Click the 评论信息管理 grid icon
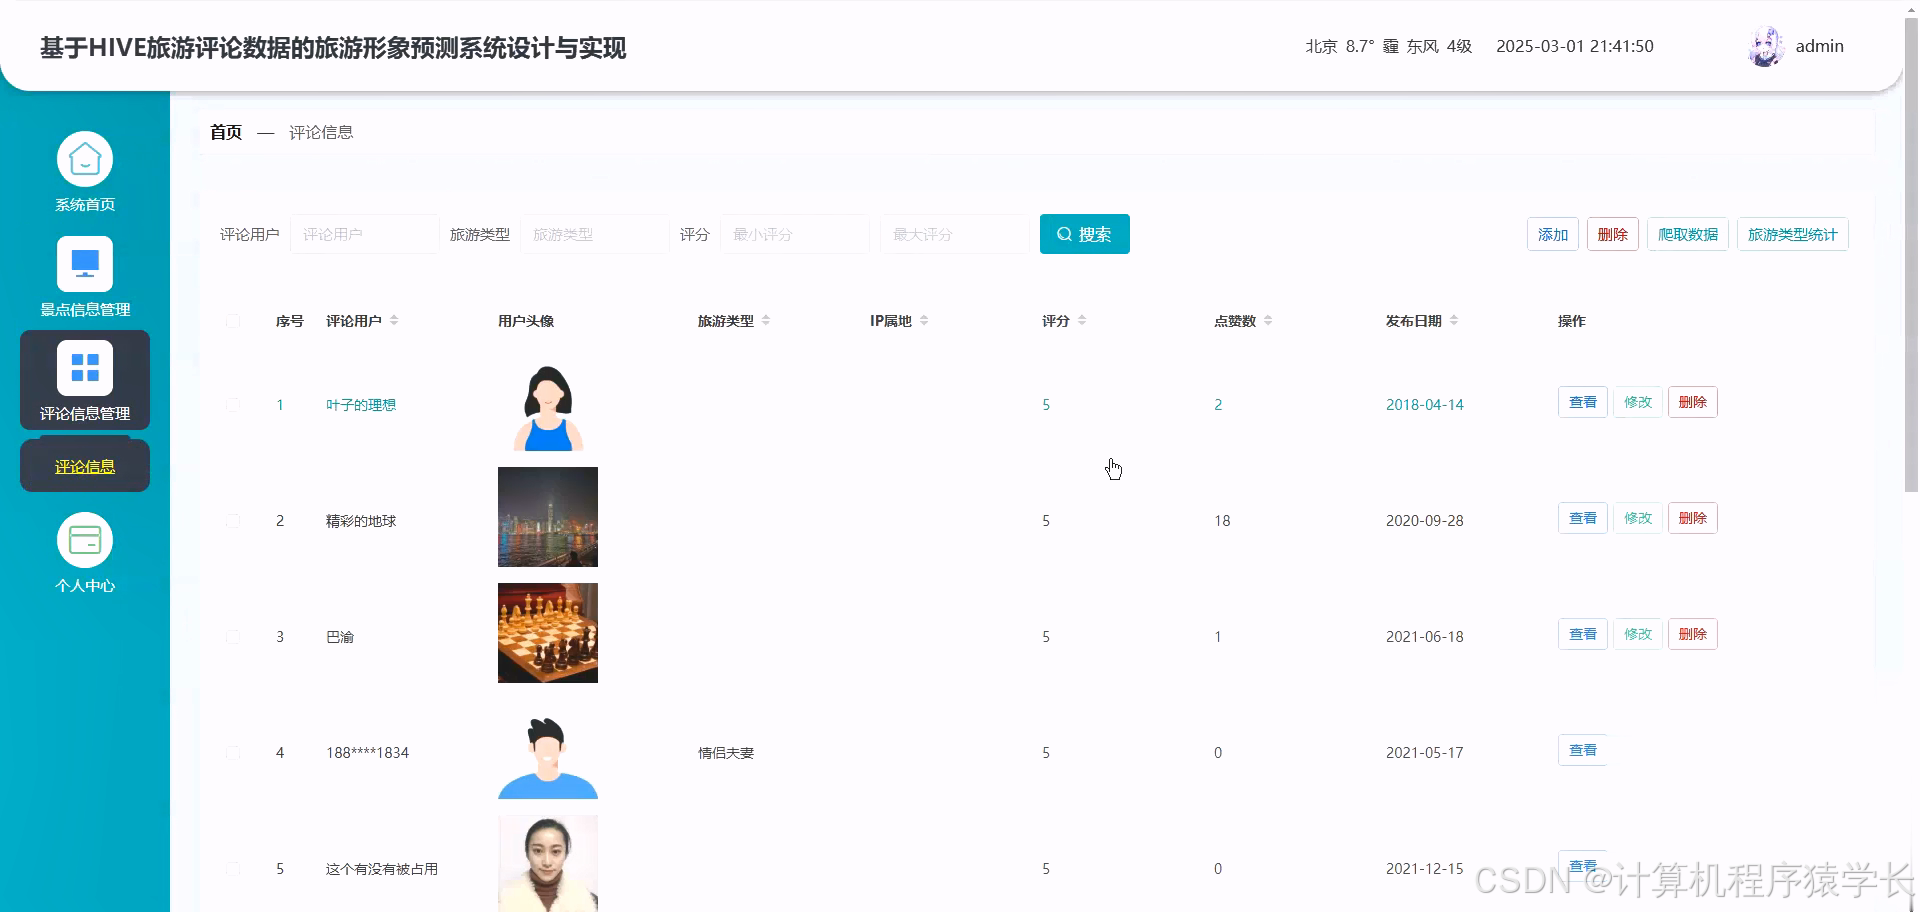Screen dimensions: 1920x912 84,367
